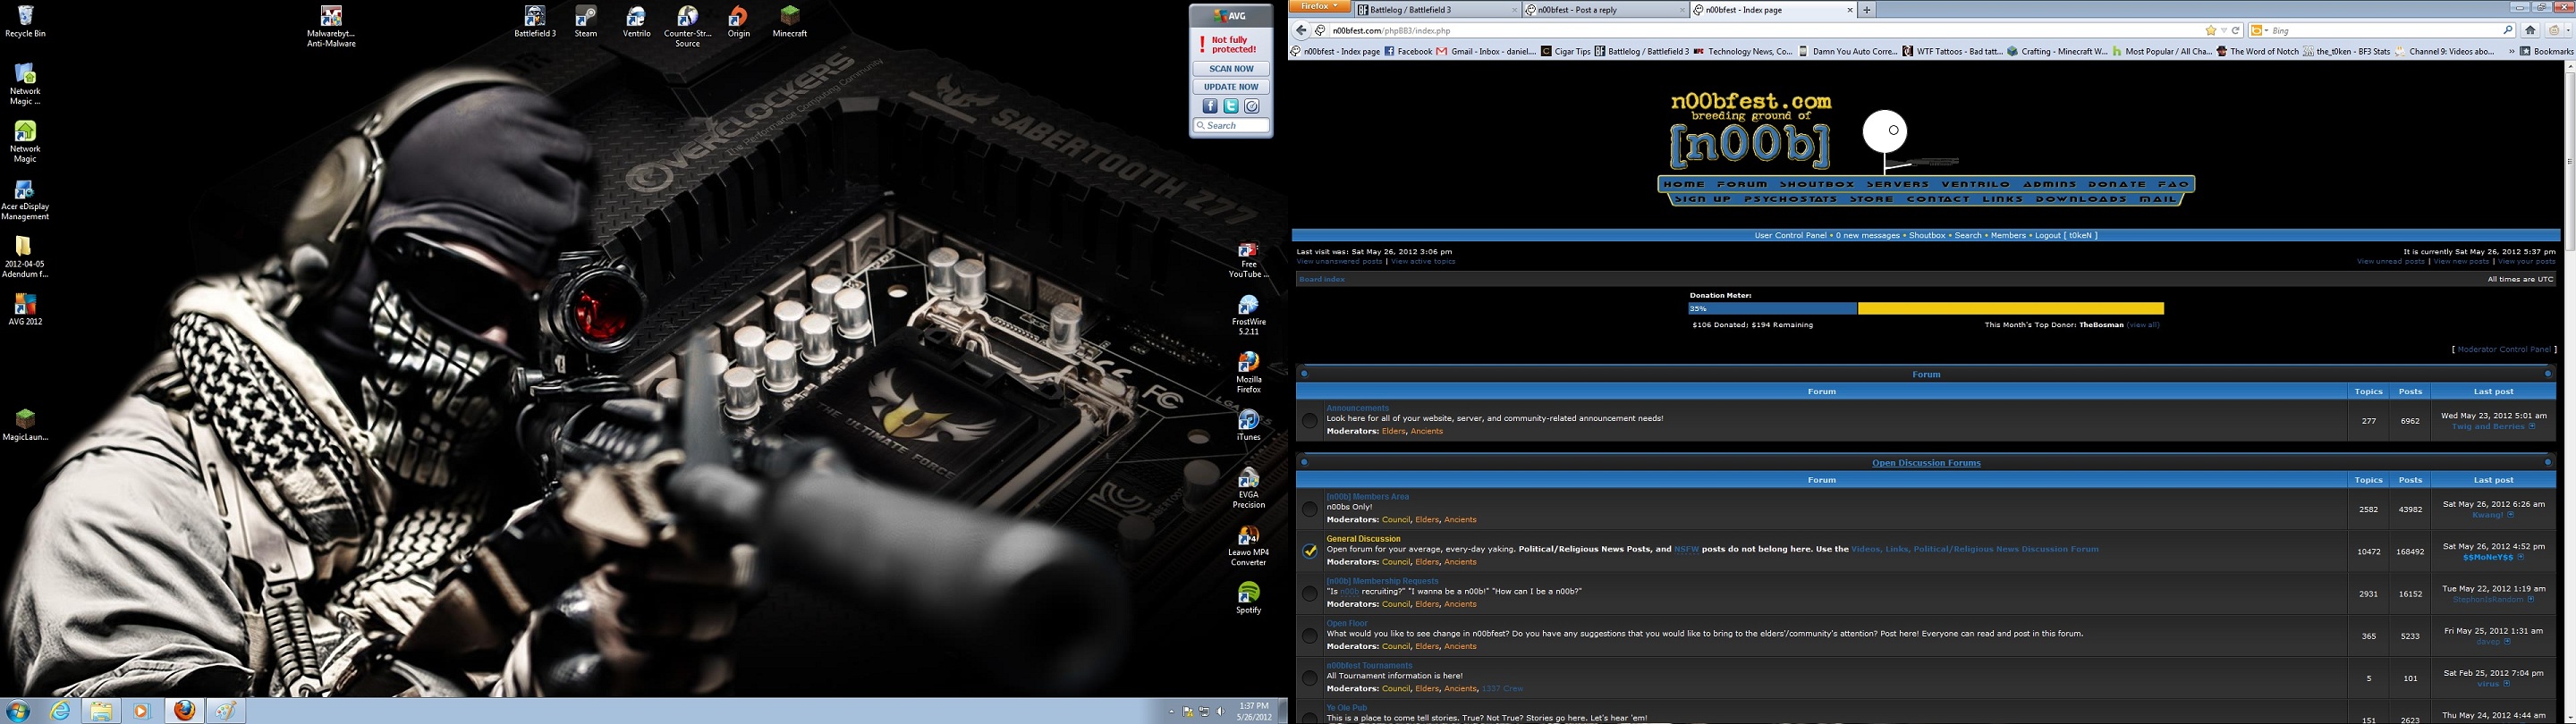Launch Spotify from the desktop
The height and width of the screenshot is (724, 2576).
coord(1248,598)
